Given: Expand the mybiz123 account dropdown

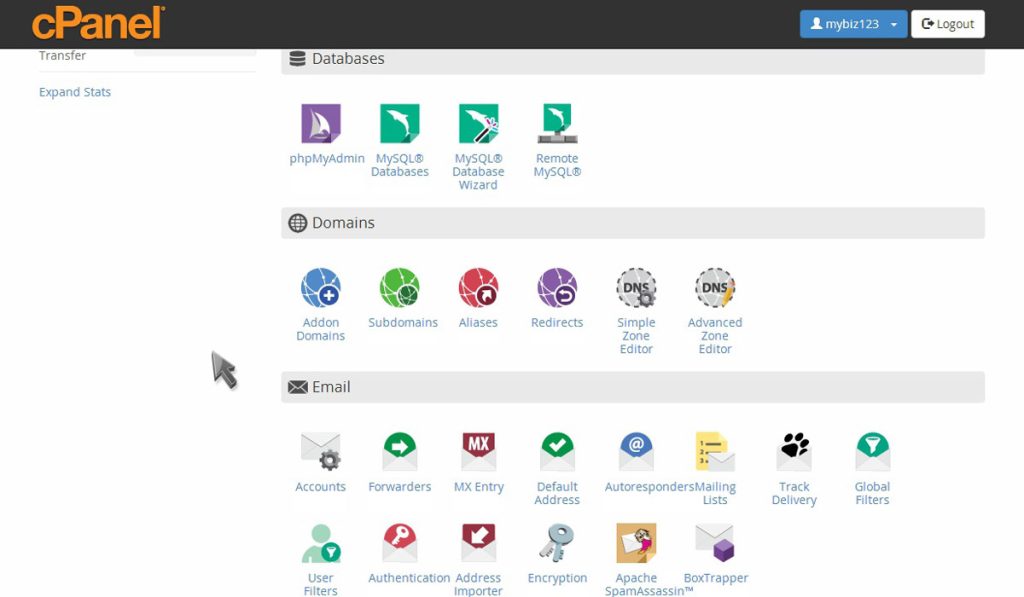Looking at the screenshot, I should [853, 23].
